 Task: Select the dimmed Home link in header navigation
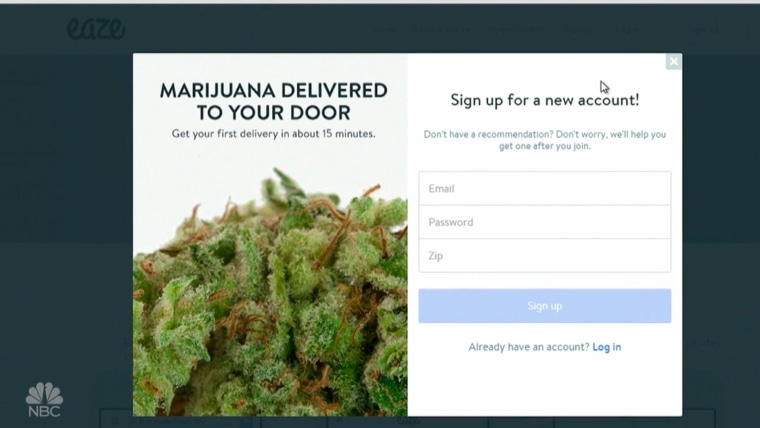(386, 30)
